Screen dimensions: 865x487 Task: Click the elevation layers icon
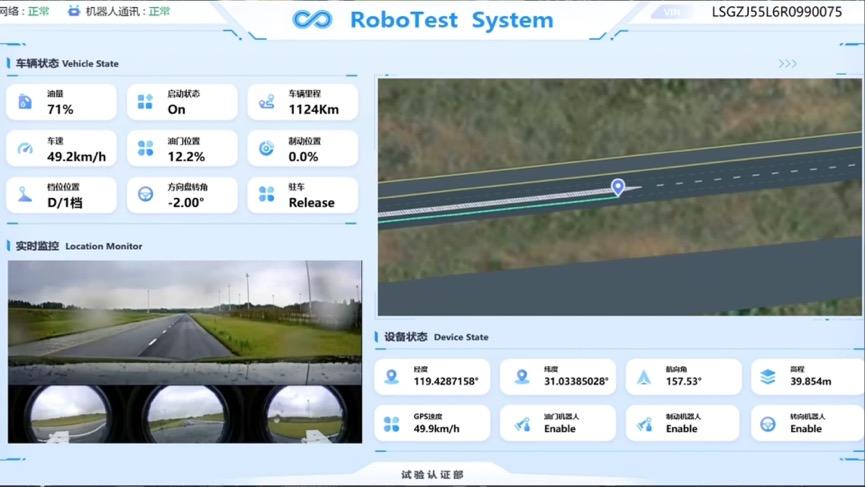tap(767, 377)
